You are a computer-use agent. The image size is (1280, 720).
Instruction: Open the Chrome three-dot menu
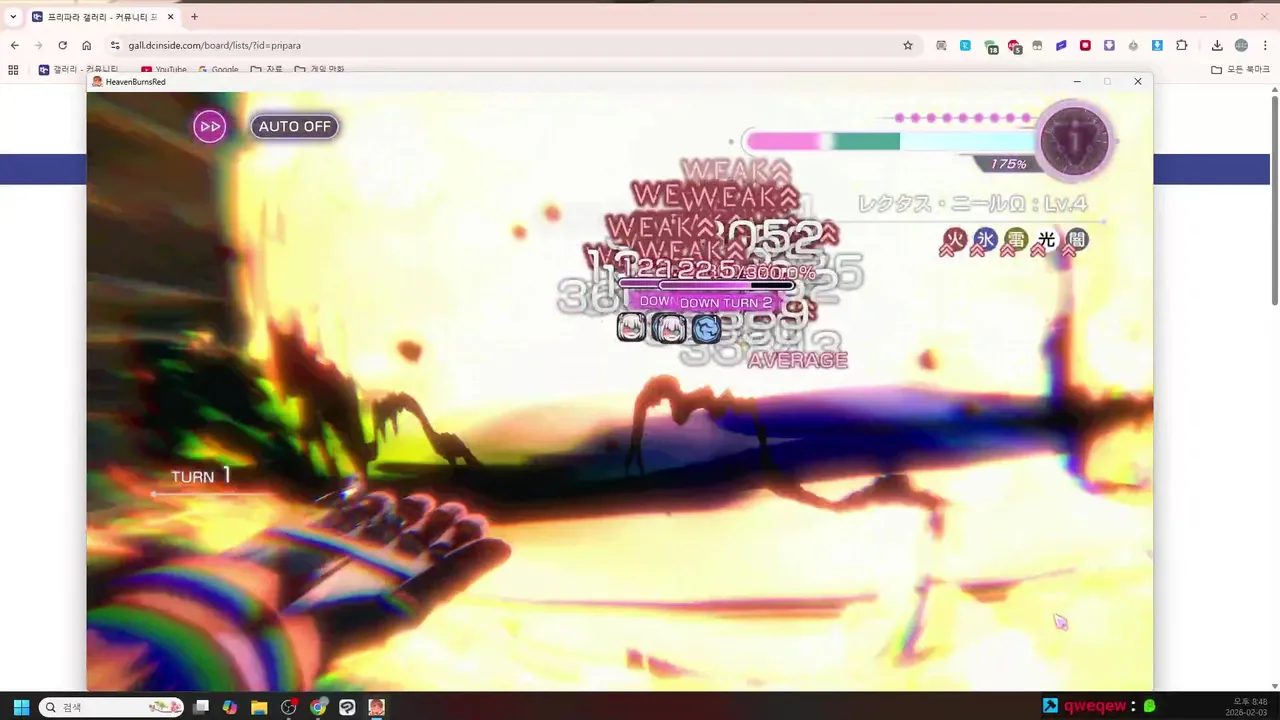tap(1265, 45)
